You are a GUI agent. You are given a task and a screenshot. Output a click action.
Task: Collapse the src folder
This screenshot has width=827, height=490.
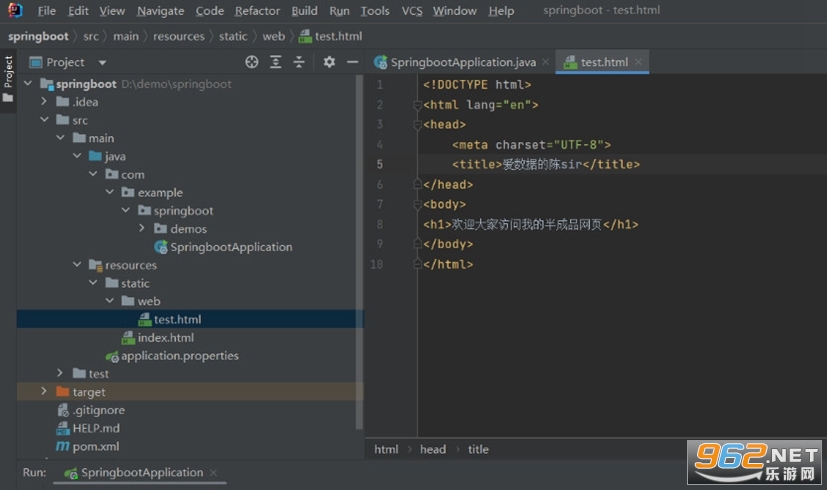pos(44,120)
